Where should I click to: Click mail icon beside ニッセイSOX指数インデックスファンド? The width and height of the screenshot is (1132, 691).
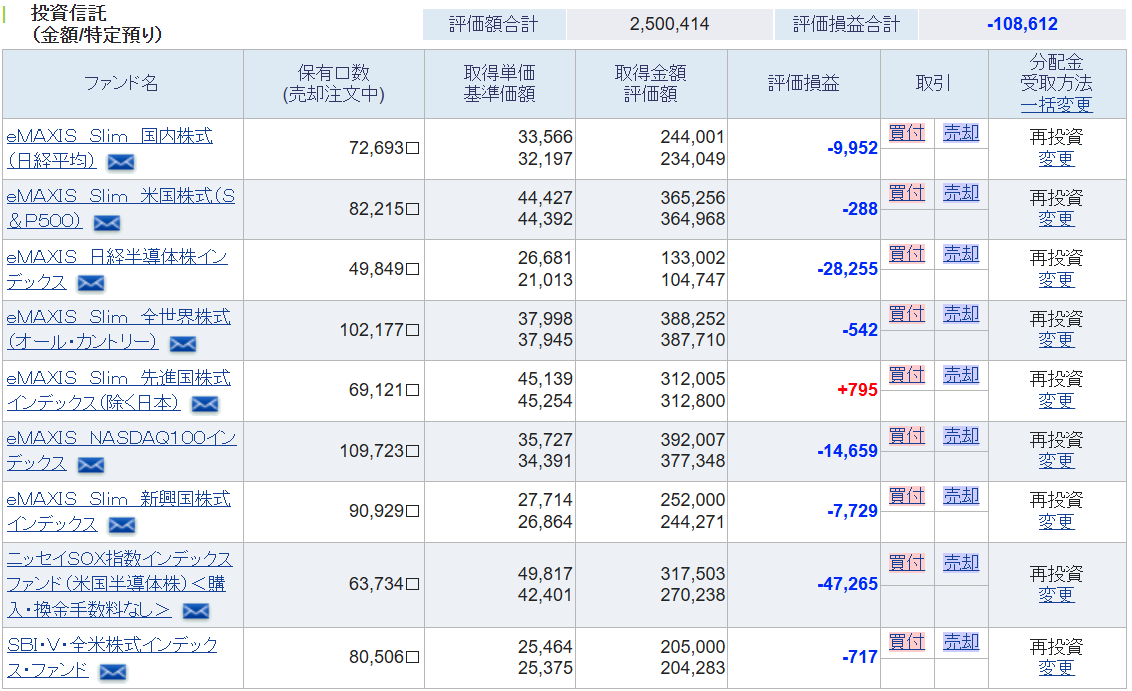point(196,611)
